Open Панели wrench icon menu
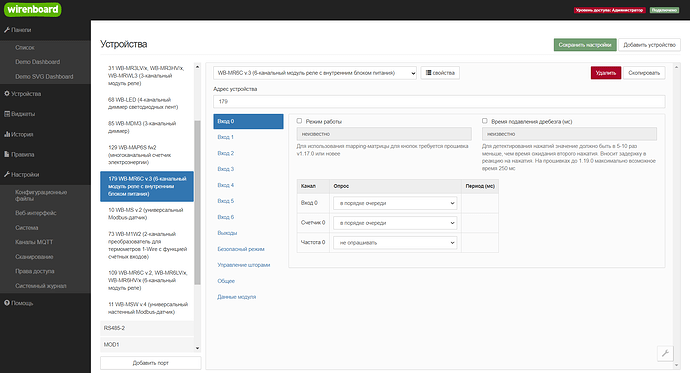This screenshot has width=690, height=373. (7, 30)
